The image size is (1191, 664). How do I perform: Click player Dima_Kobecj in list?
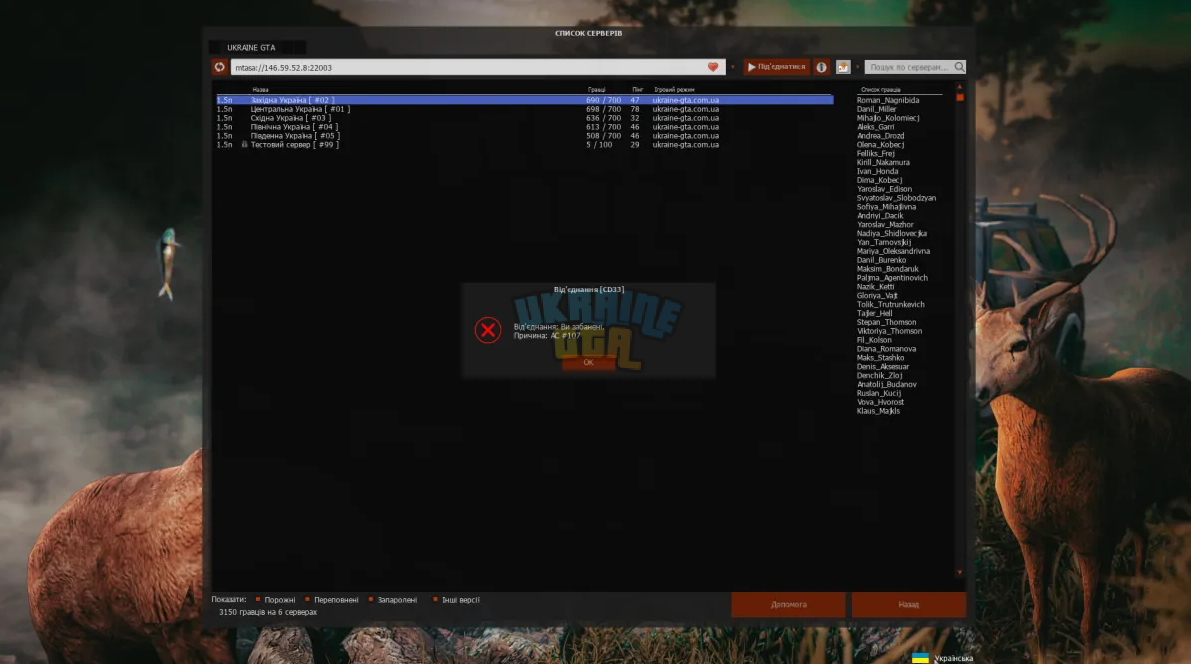point(880,180)
